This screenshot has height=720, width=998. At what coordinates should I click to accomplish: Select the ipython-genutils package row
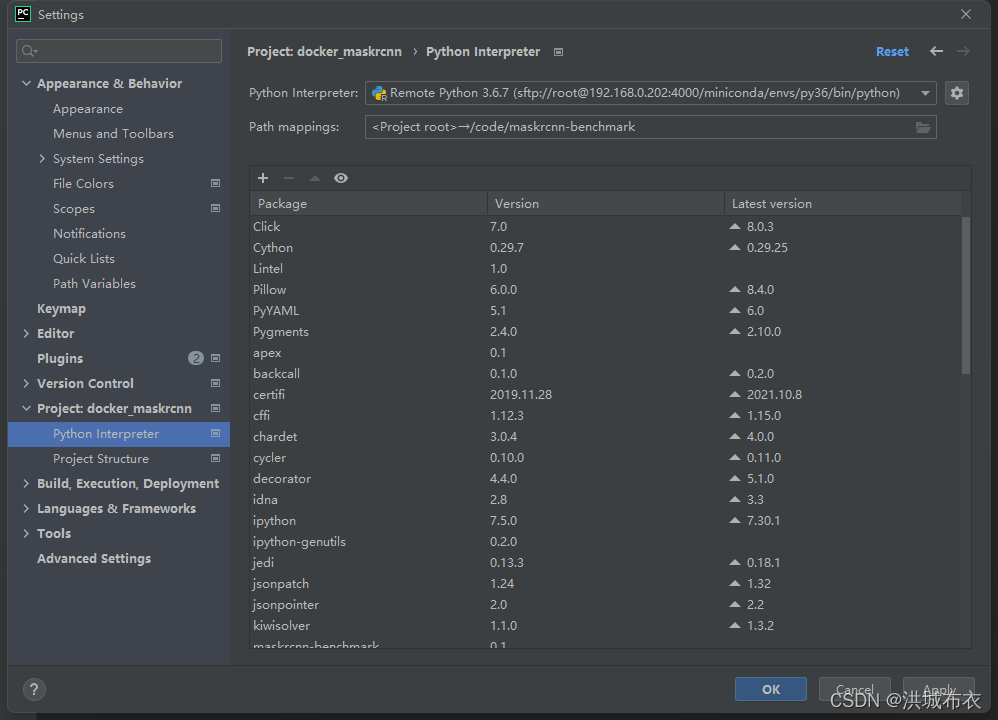pyautogui.click(x=605, y=542)
